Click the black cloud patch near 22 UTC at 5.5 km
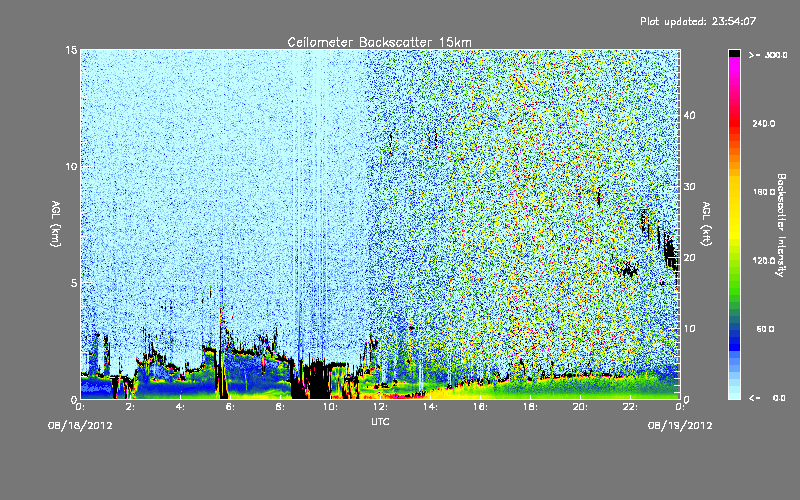The height and width of the screenshot is (500, 800). tap(627, 269)
